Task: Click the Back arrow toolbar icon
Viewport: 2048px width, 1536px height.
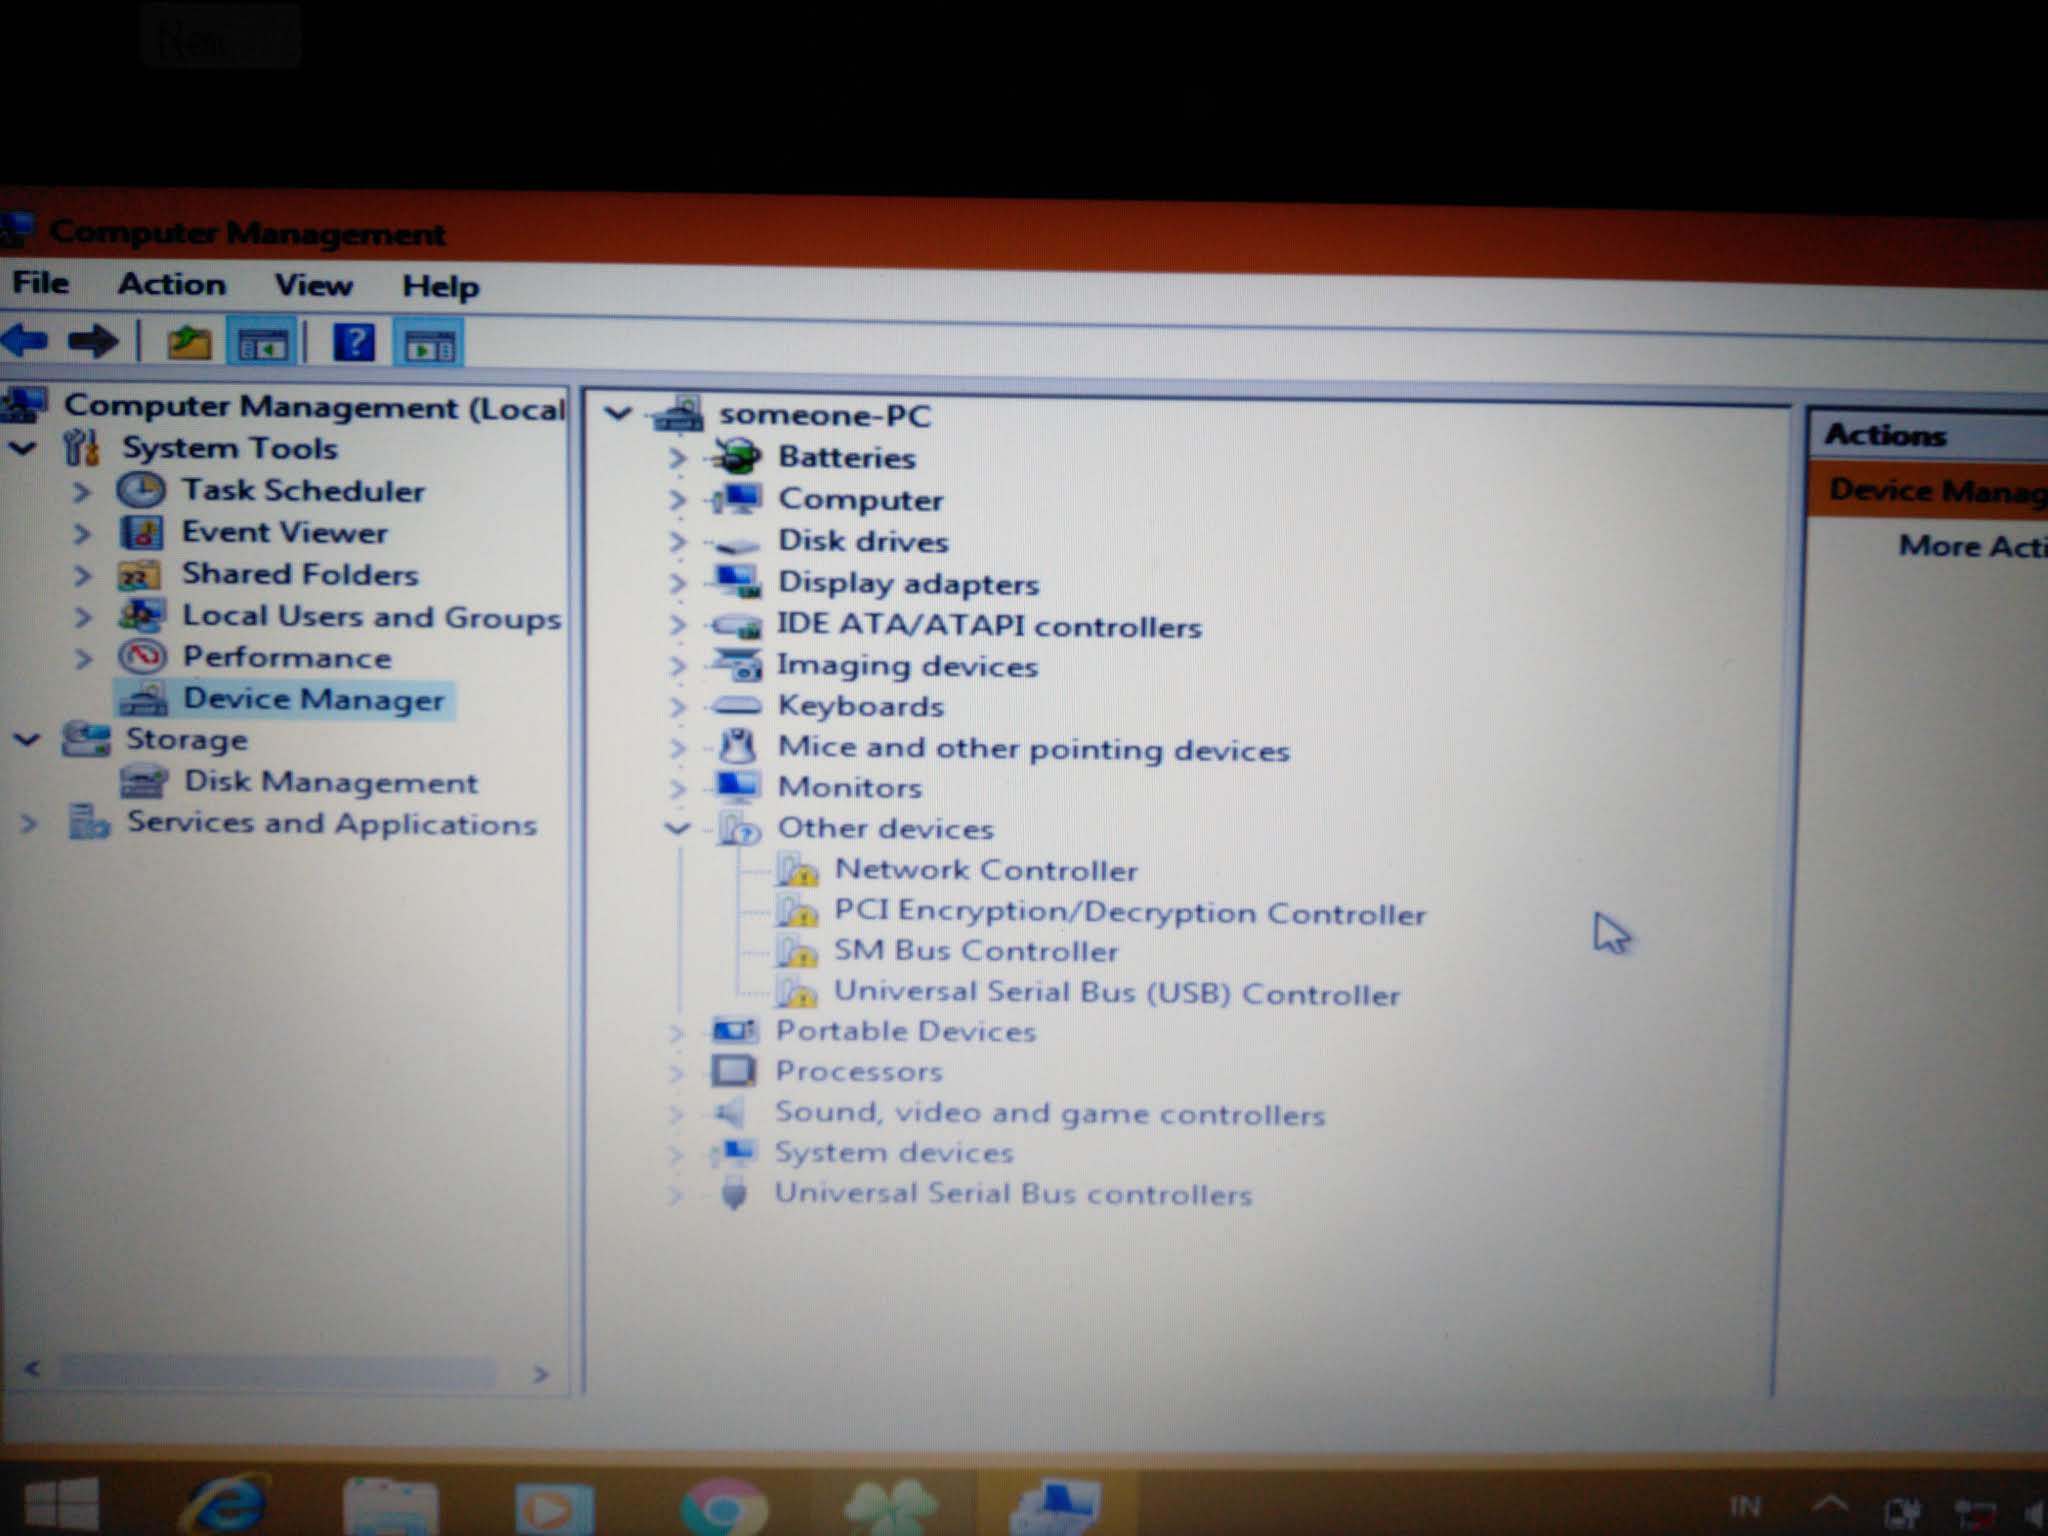Action: (x=26, y=342)
